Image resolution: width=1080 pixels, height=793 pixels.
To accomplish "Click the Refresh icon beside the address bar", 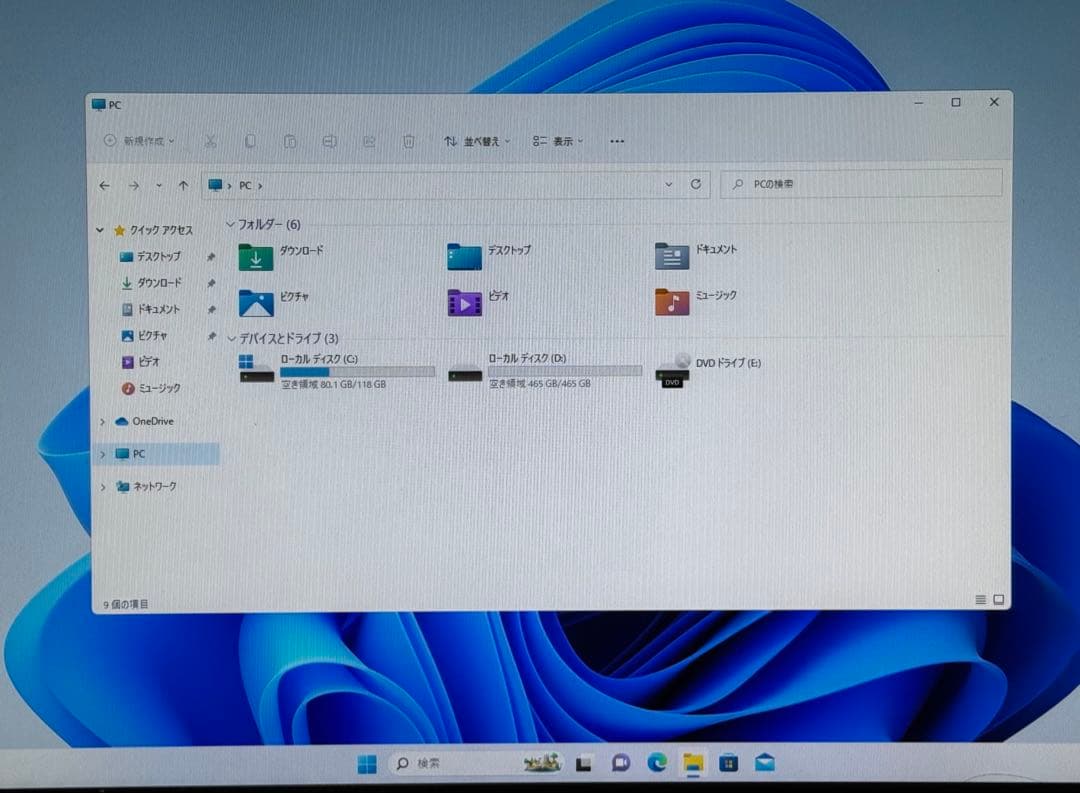I will [697, 184].
